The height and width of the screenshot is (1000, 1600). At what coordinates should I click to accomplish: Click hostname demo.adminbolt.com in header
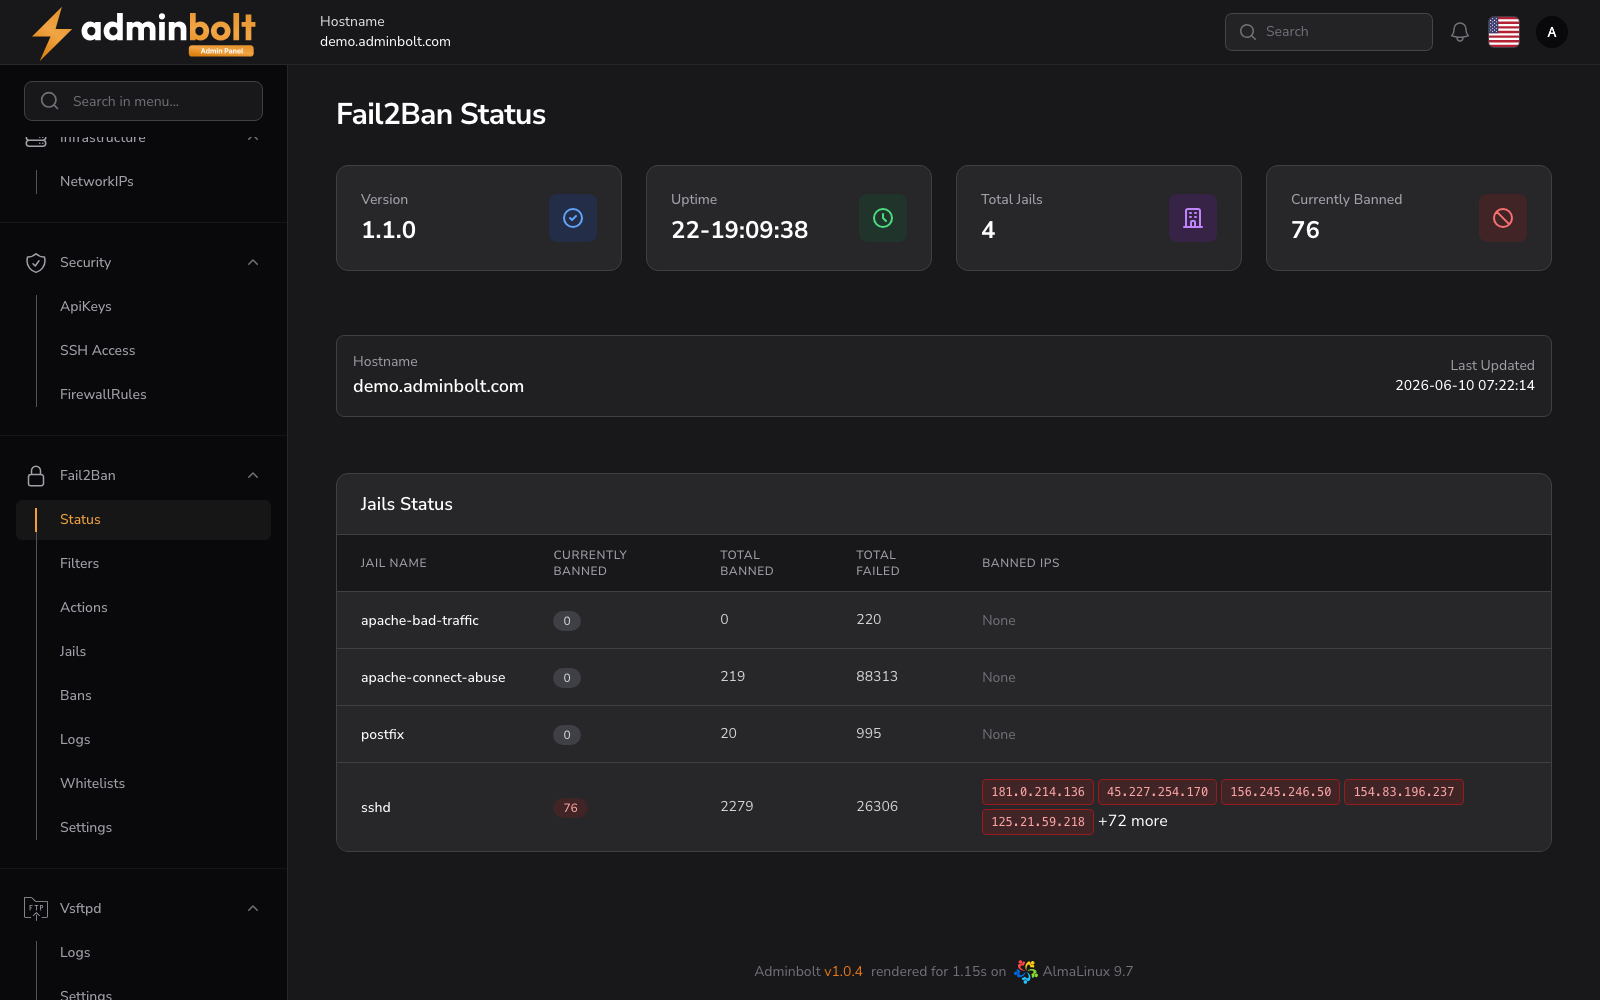(x=385, y=41)
